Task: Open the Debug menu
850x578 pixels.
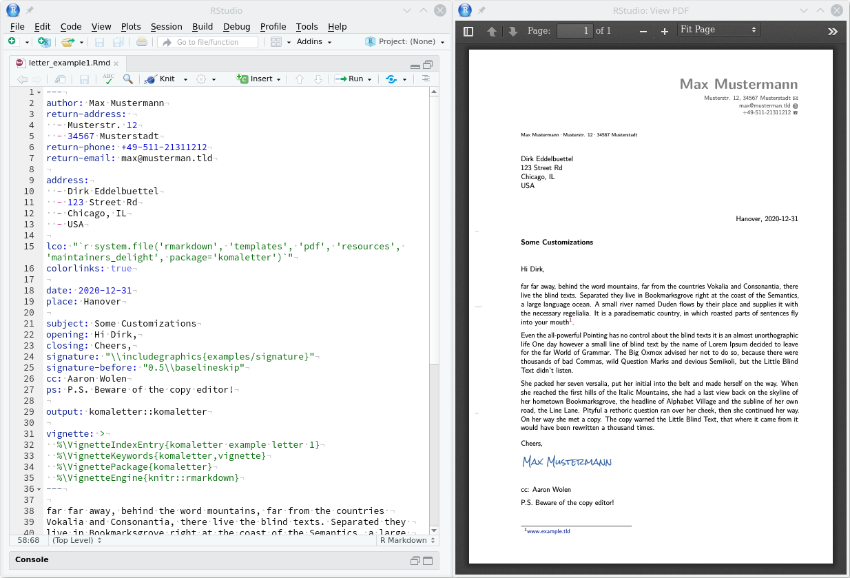Action: (x=237, y=27)
